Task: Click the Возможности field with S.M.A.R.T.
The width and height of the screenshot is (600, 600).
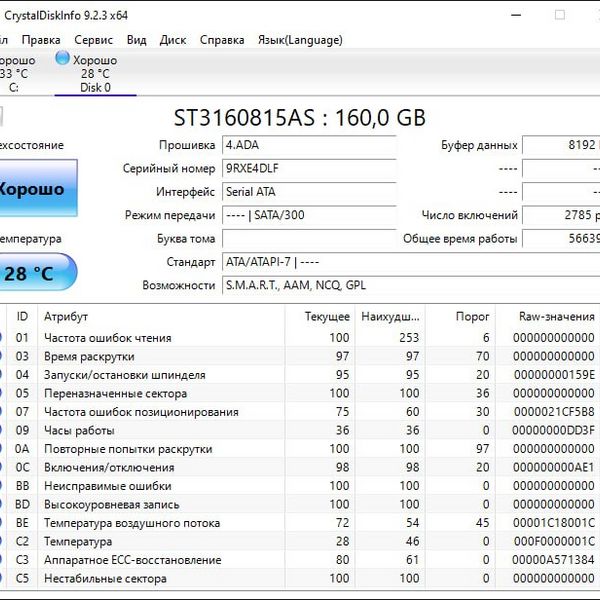Action: point(411,286)
